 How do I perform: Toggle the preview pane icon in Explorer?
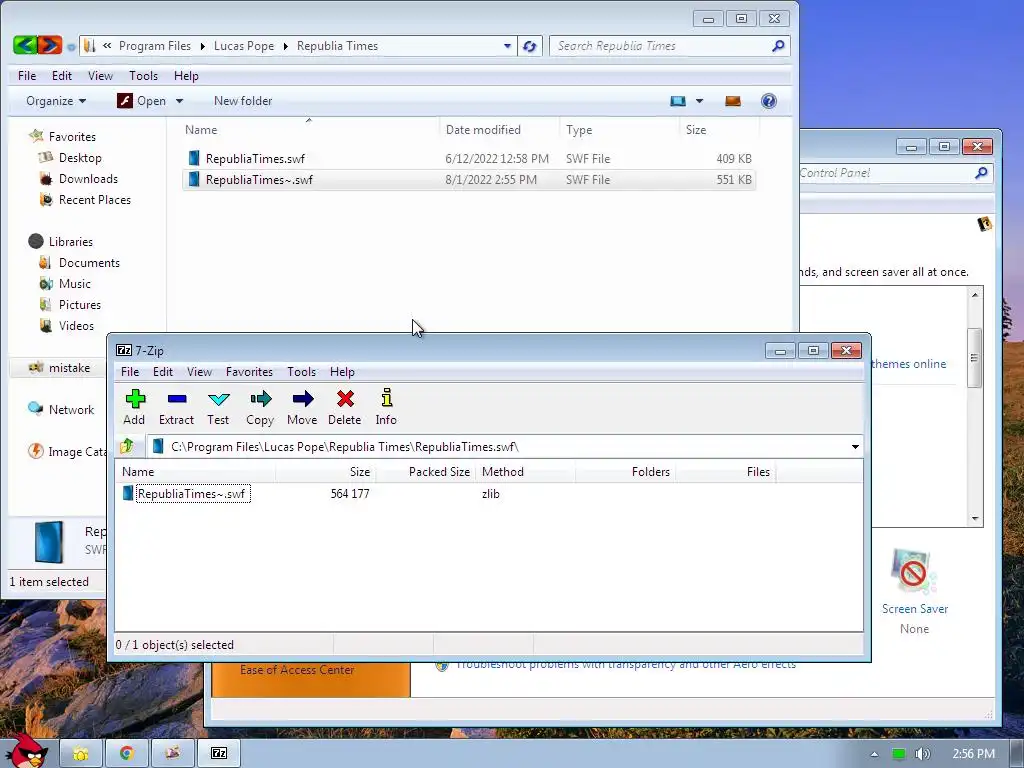tap(733, 101)
